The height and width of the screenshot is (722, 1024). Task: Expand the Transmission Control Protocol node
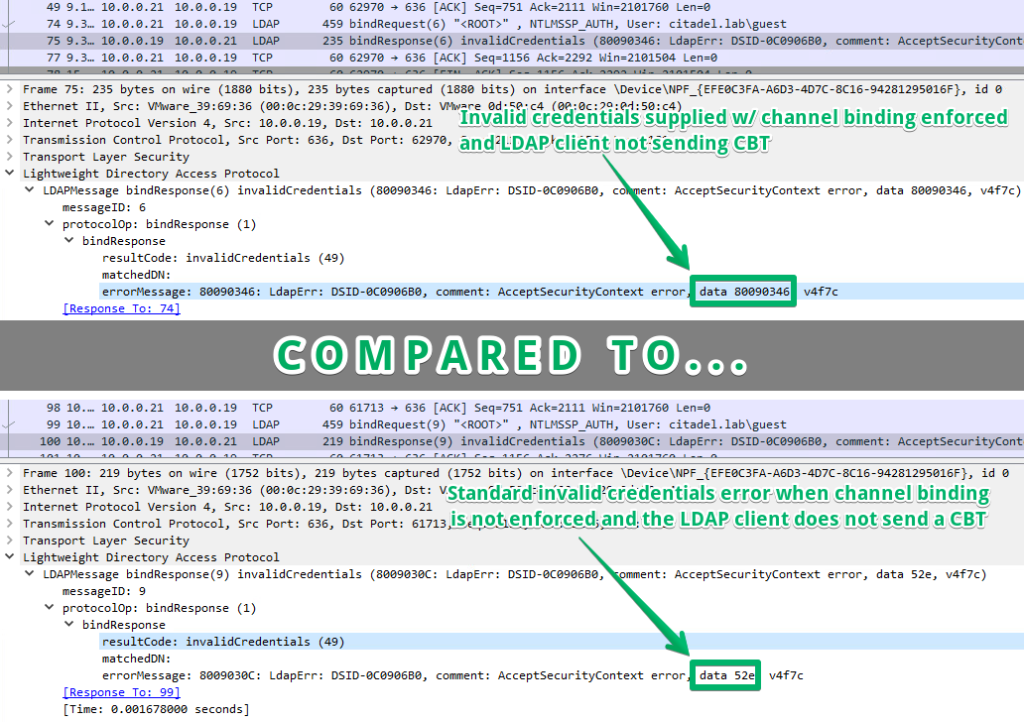point(8,139)
